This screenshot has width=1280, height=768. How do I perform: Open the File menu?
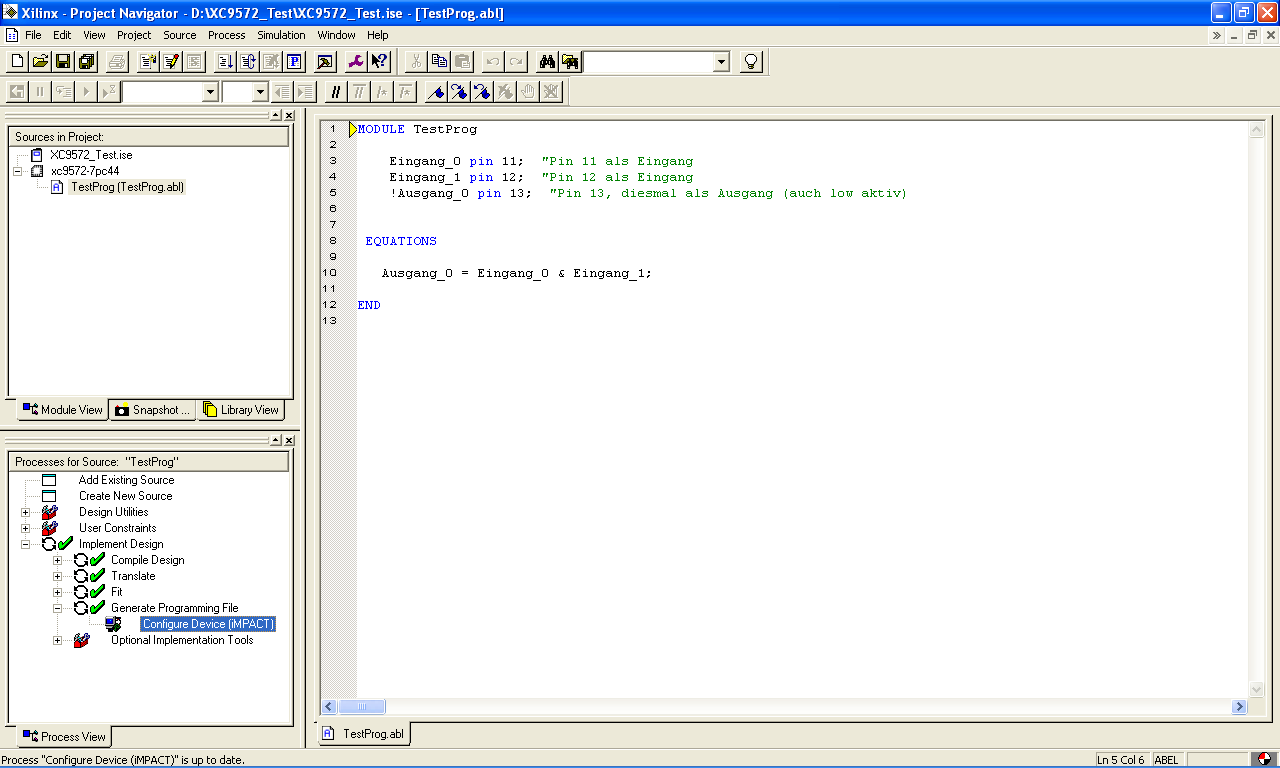pos(33,35)
